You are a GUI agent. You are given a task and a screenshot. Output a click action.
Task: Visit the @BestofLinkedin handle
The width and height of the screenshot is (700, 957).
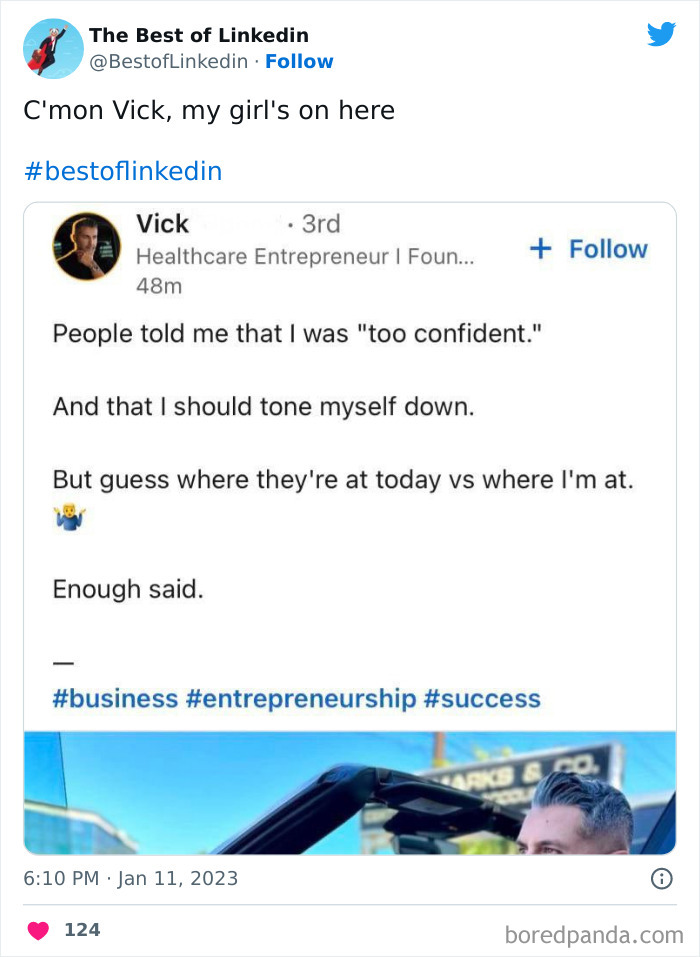click(x=168, y=61)
